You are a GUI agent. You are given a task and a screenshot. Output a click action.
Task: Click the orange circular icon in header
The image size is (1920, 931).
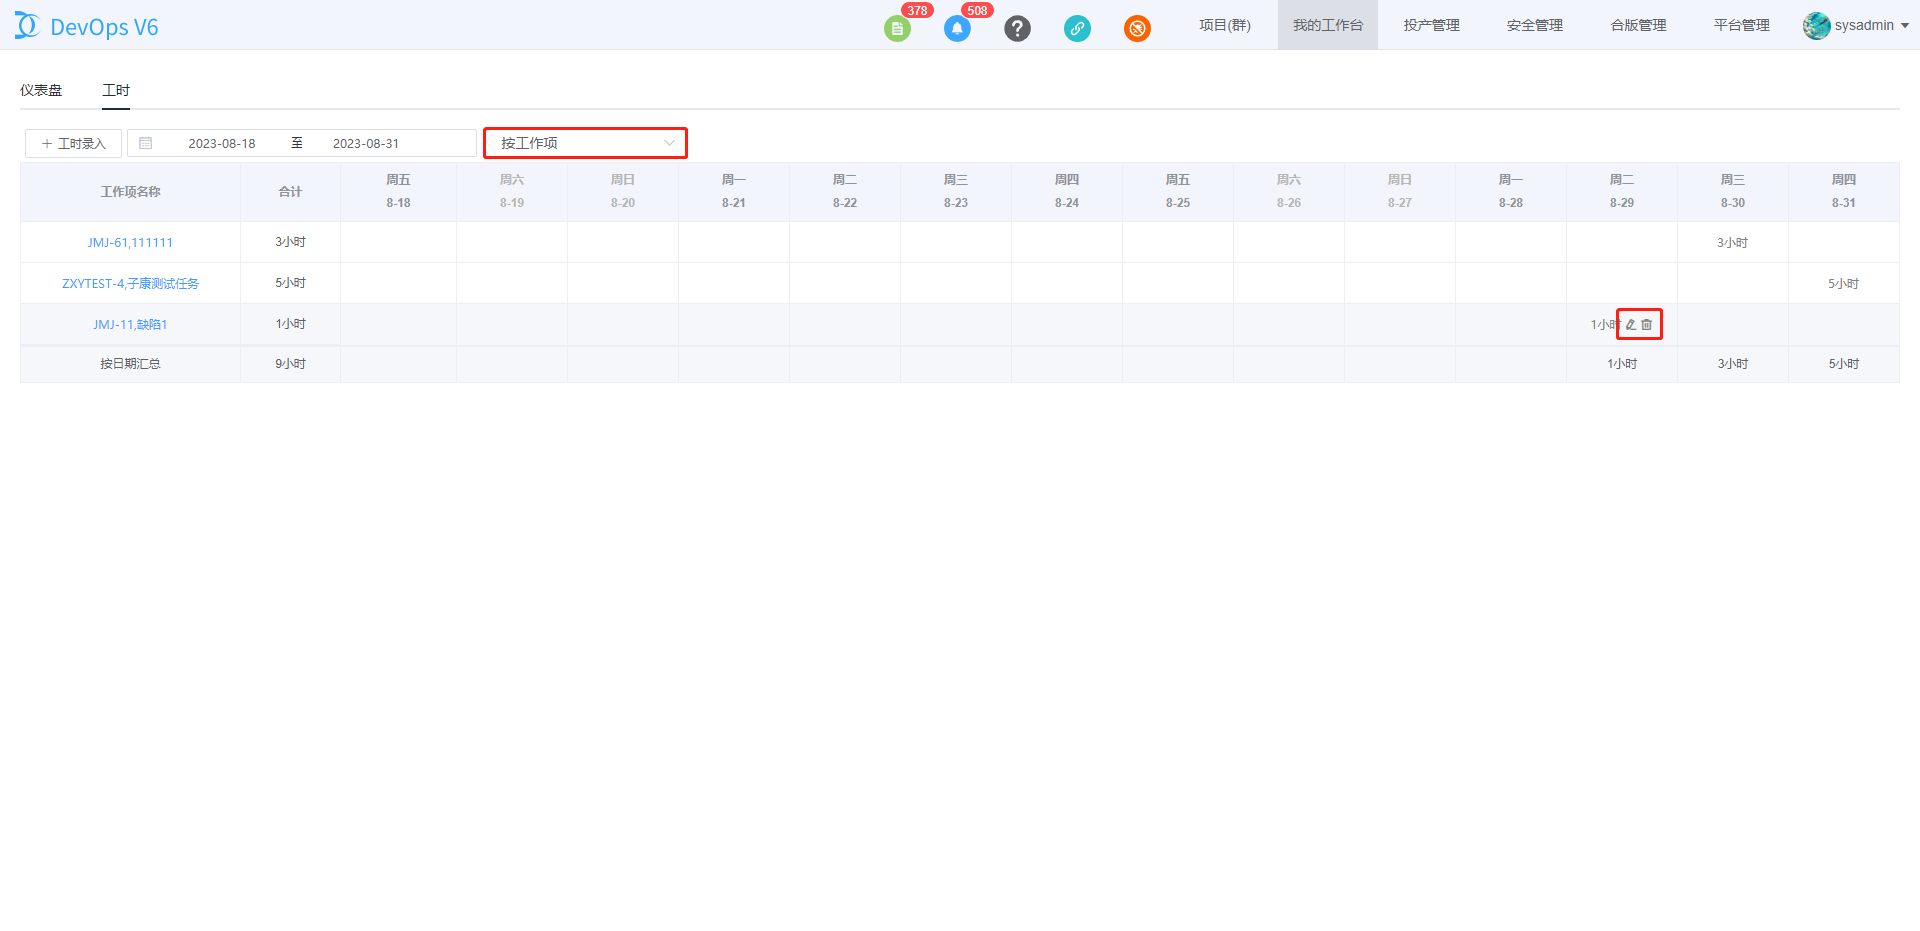point(1137,29)
